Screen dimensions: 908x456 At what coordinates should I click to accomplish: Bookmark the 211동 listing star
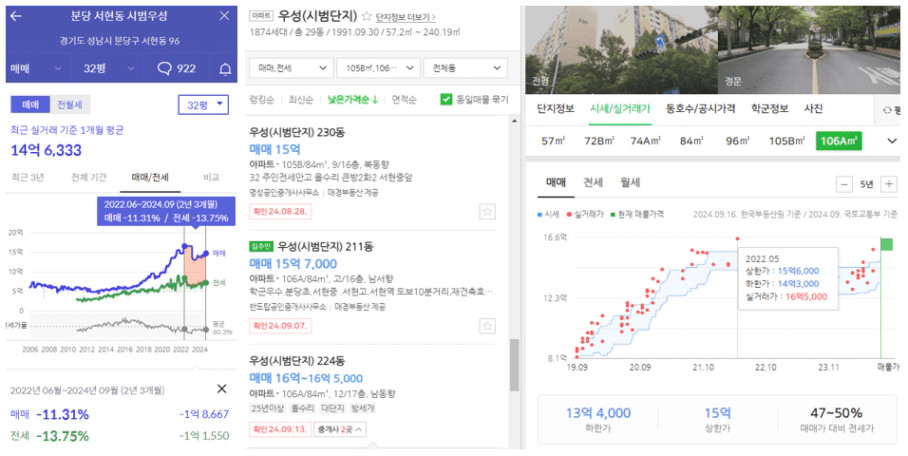[488, 326]
